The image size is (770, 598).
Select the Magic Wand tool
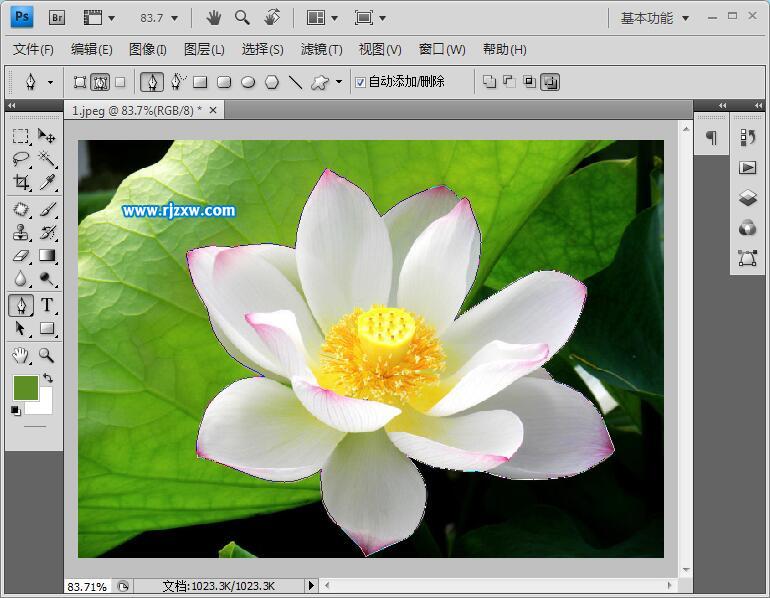[47, 159]
